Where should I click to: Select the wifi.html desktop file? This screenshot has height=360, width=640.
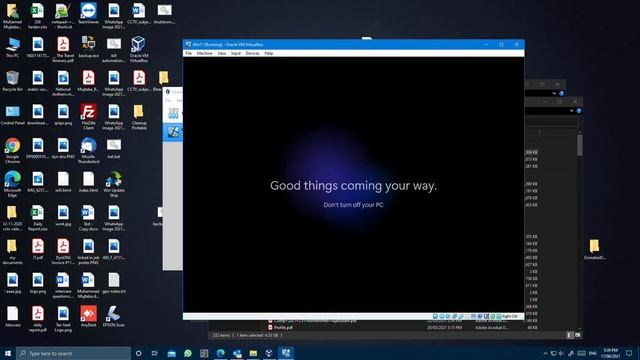[x=63, y=182]
